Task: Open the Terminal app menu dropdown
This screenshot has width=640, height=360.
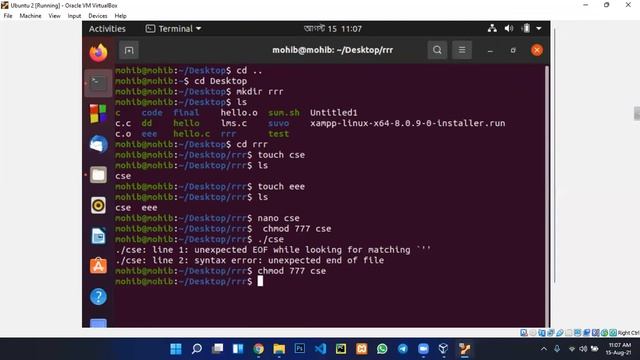Action: pyautogui.click(x=173, y=29)
